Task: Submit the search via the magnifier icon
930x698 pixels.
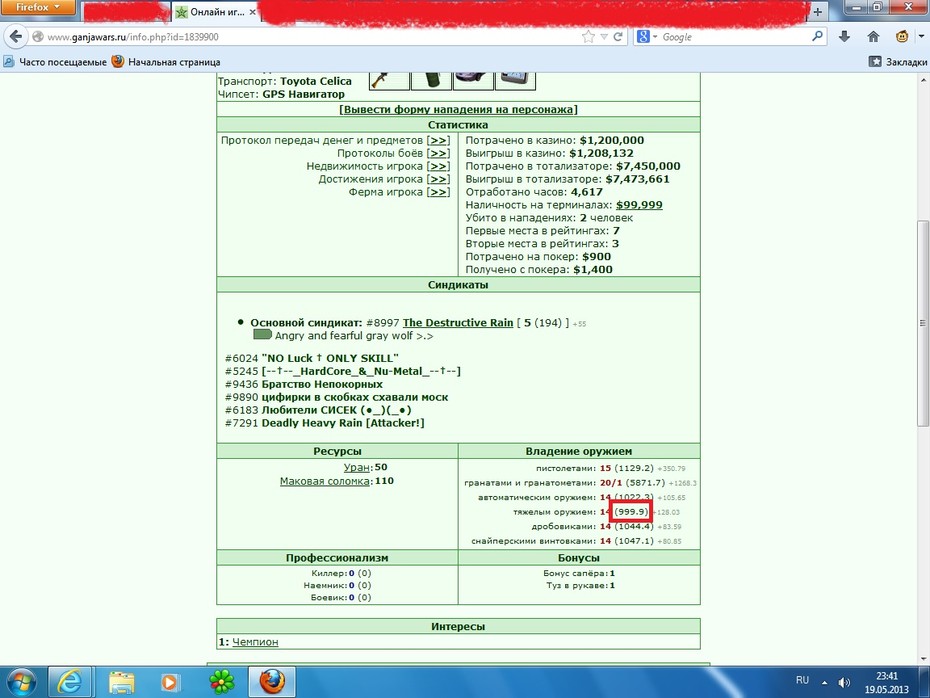Action: click(x=817, y=36)
